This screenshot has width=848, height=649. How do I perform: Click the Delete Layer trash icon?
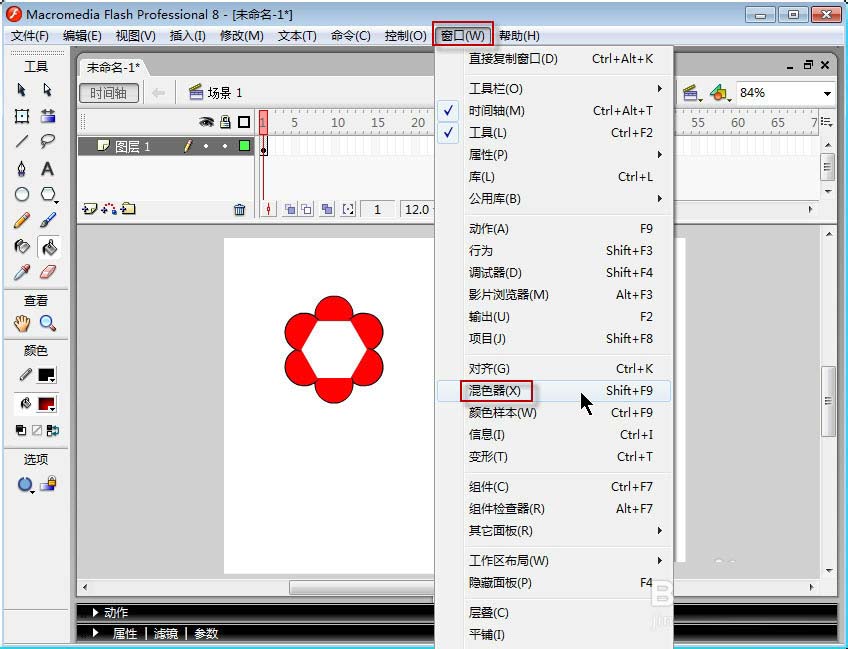point(240,209)
